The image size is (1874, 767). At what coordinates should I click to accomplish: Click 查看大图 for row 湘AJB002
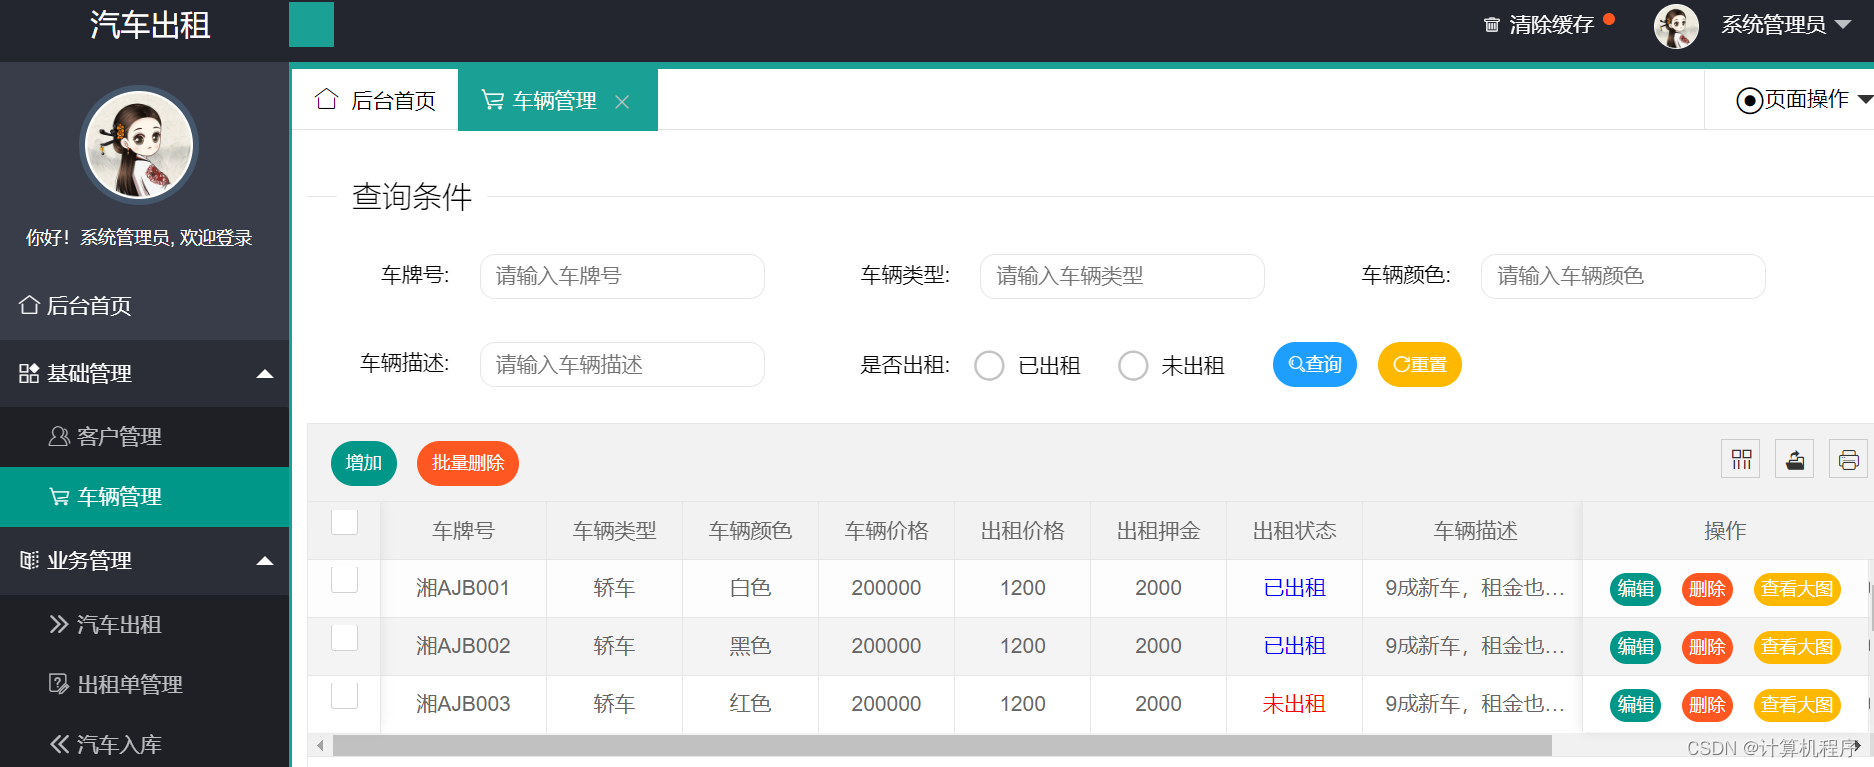(1797, 647)
